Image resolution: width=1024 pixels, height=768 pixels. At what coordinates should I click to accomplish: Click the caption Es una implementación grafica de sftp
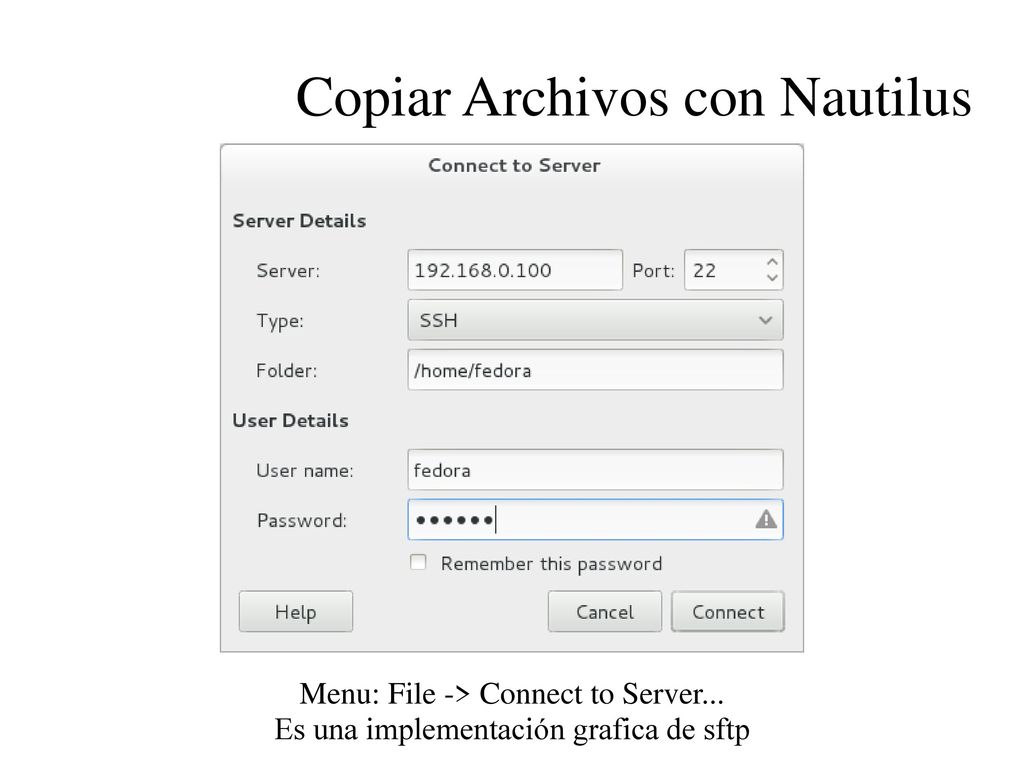512,729
